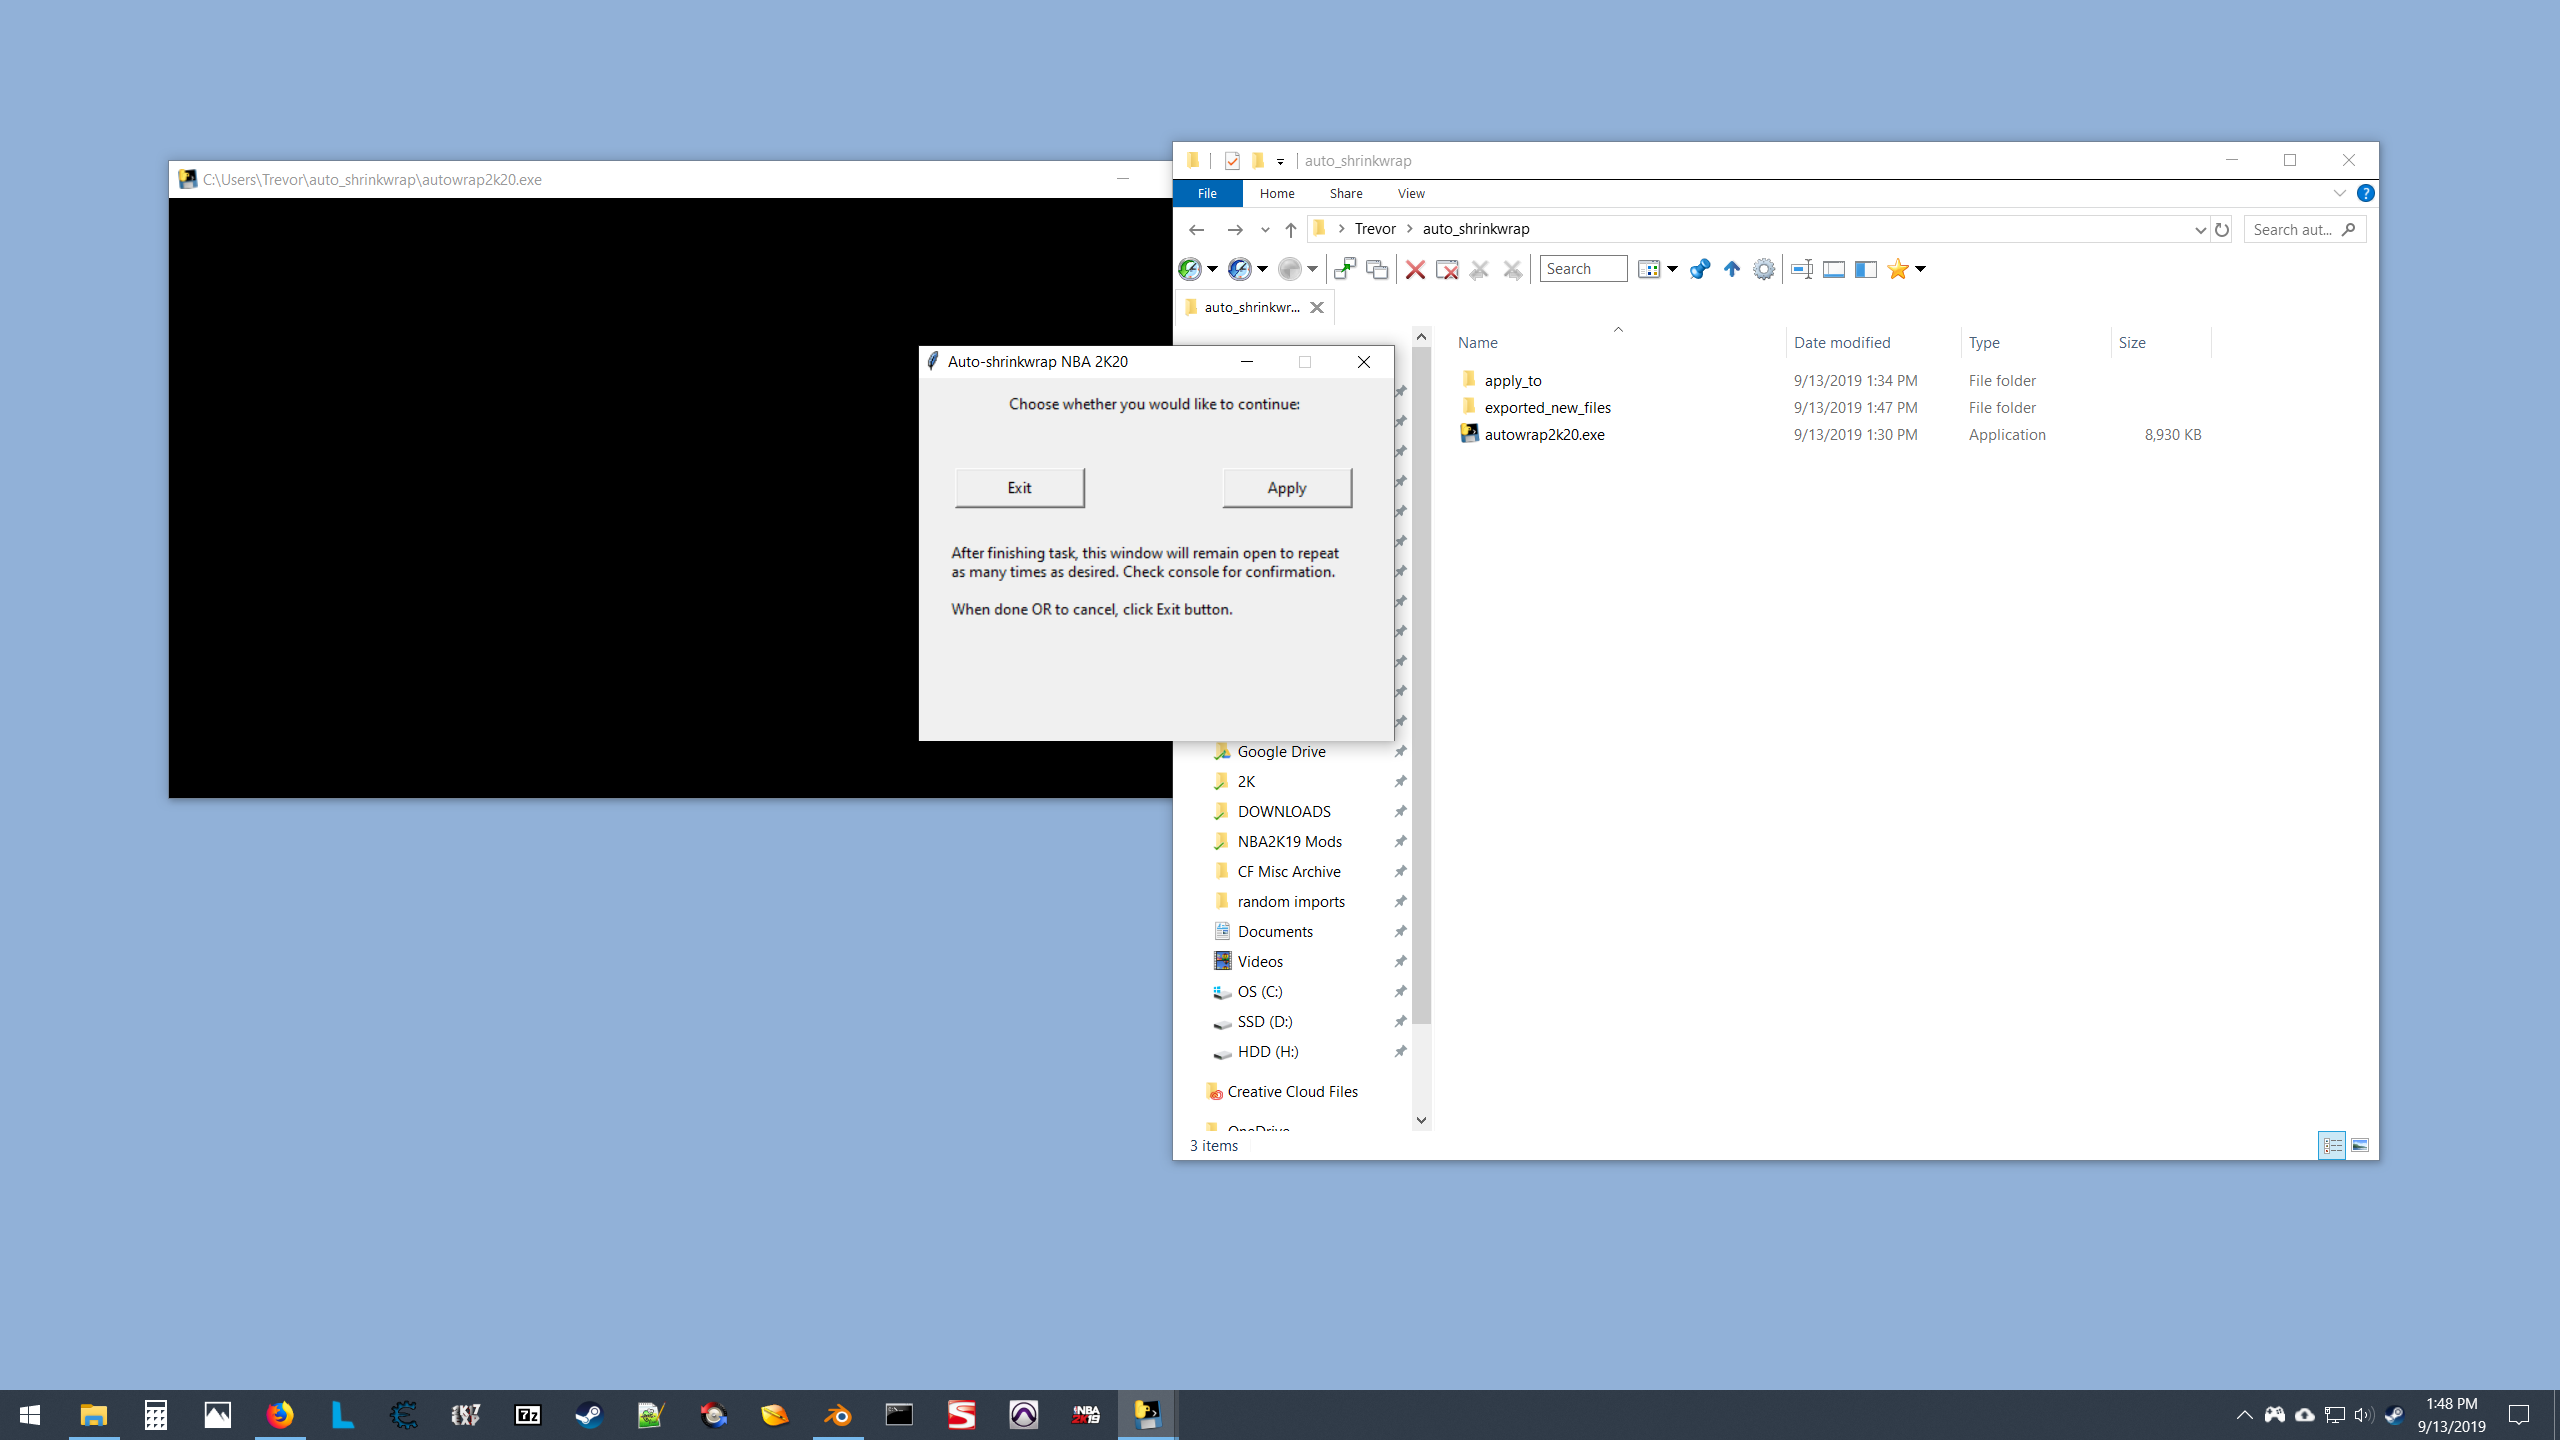The width and height of the screenshot is (2560, 1440).
Task: Select the apply_to folder
Action: click(x=1513, y=380)
